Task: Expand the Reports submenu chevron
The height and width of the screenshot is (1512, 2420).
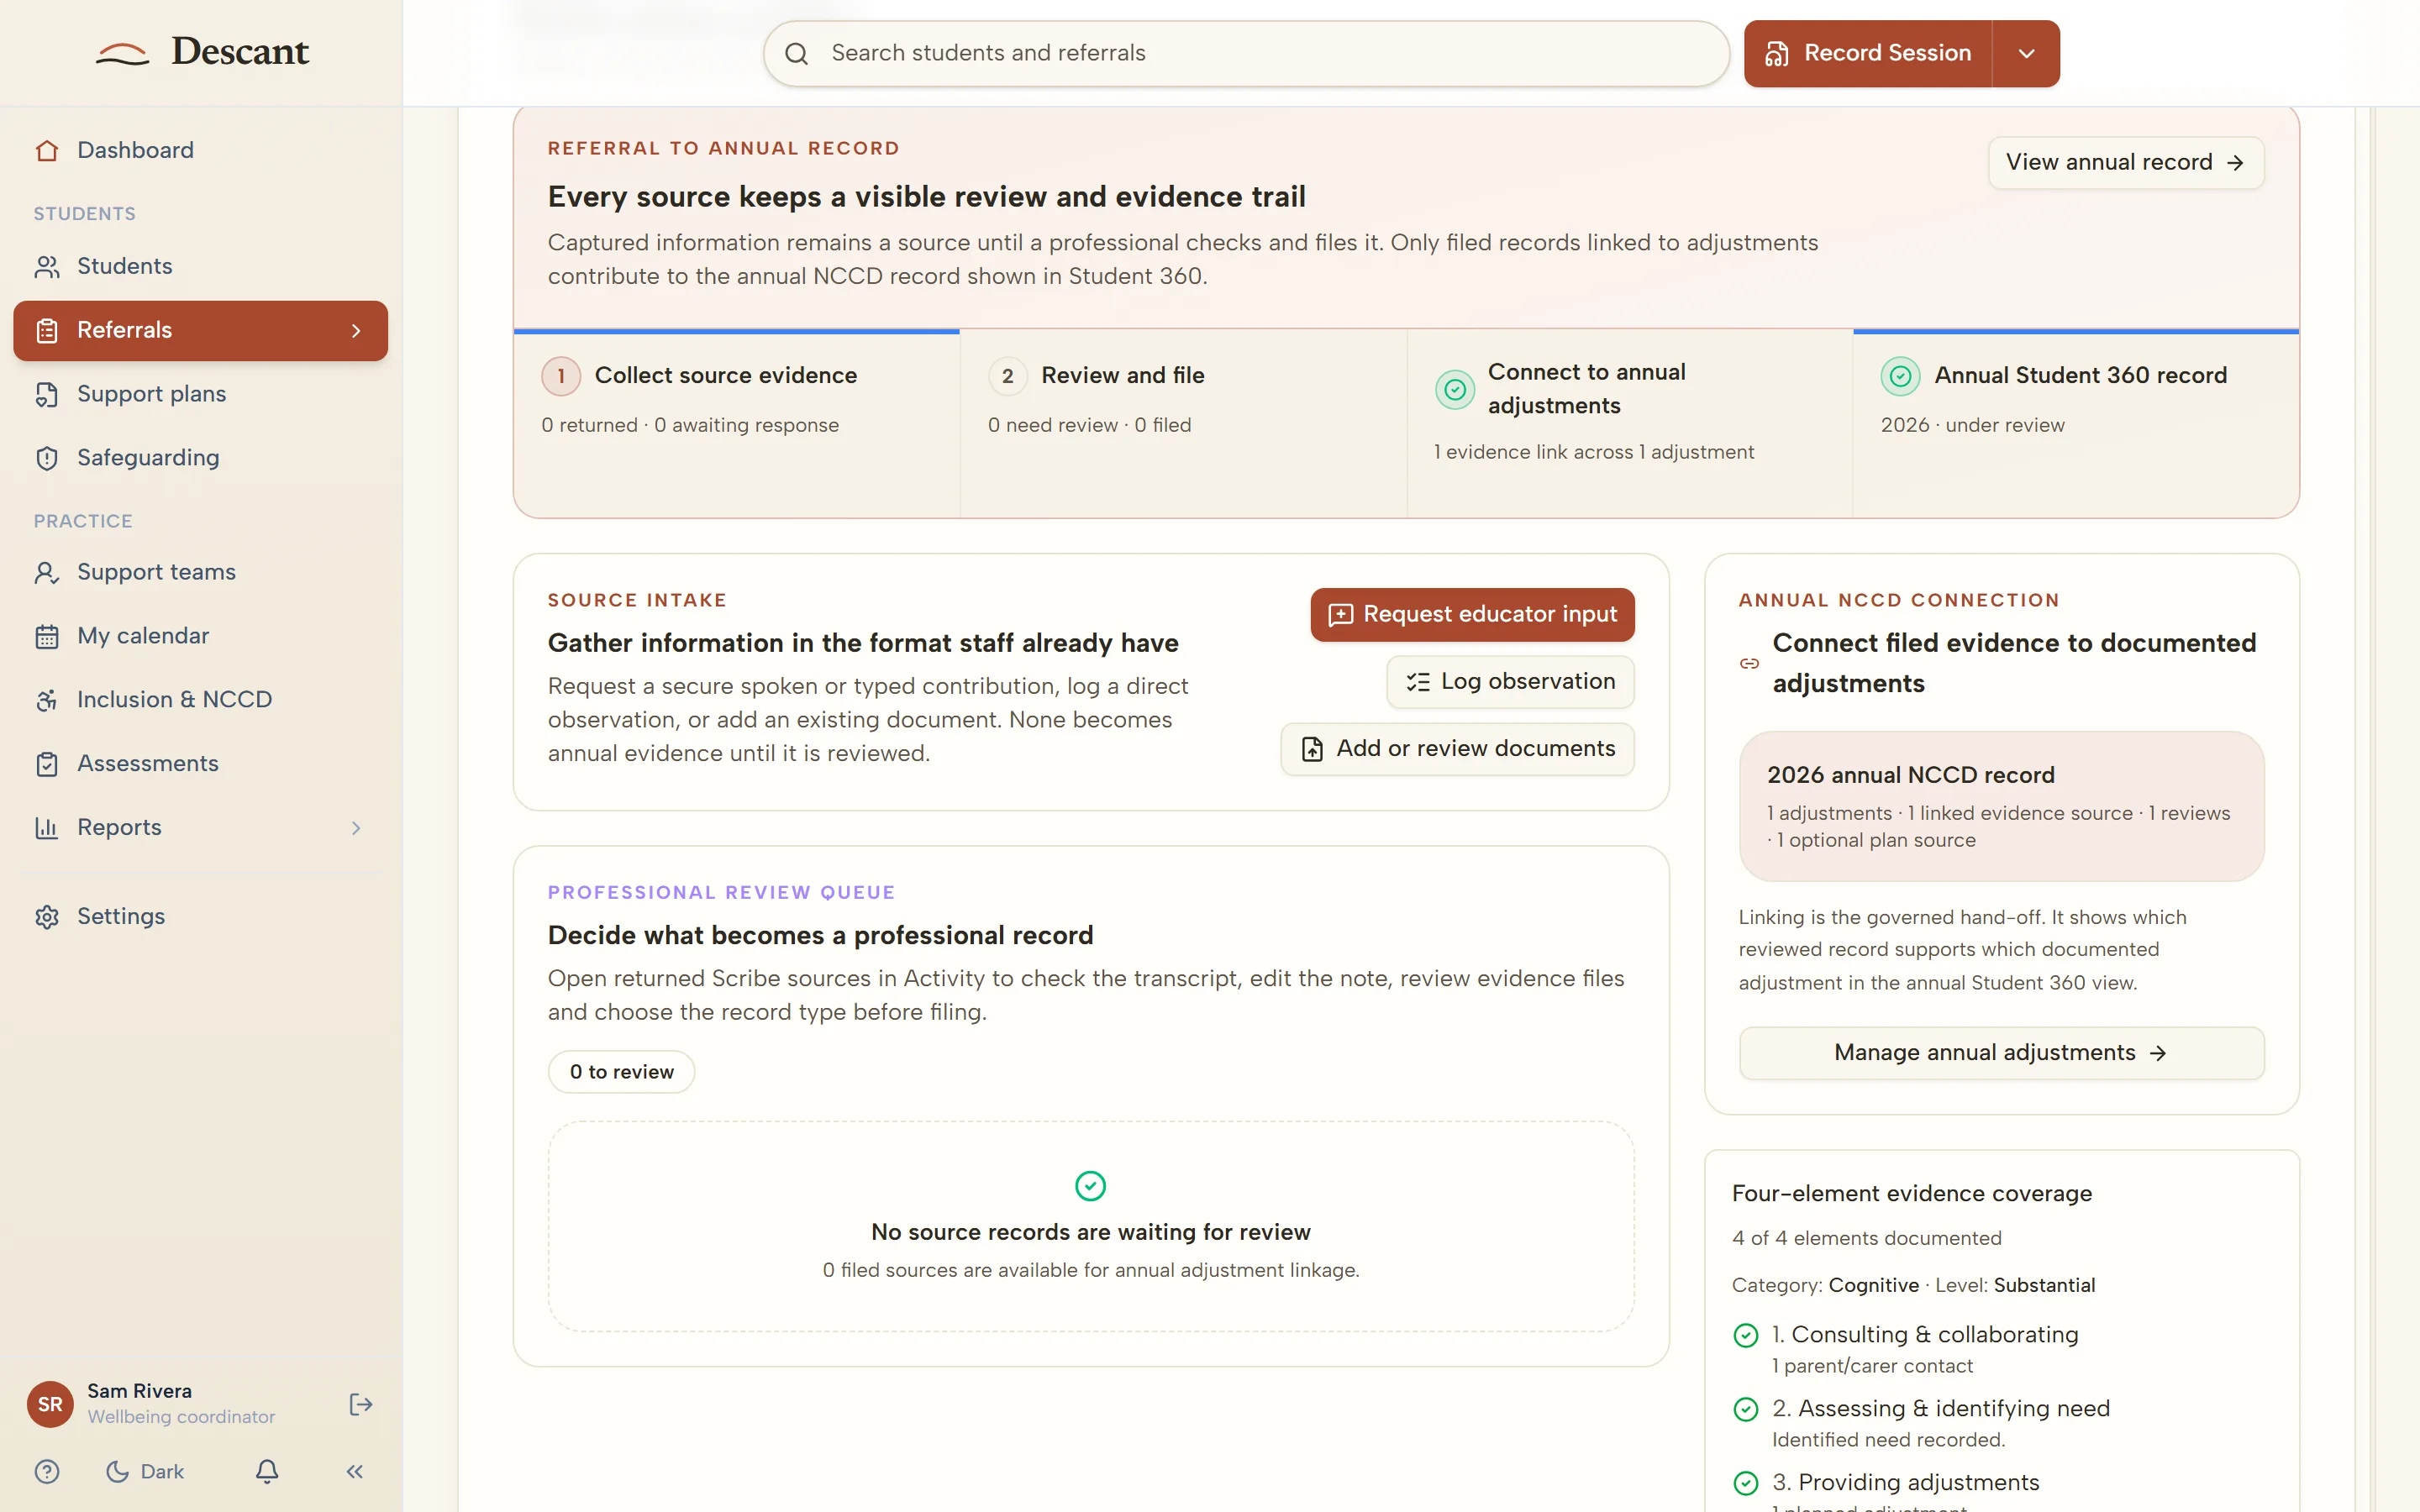Action: pyautogui.click(x=356, y=827)
